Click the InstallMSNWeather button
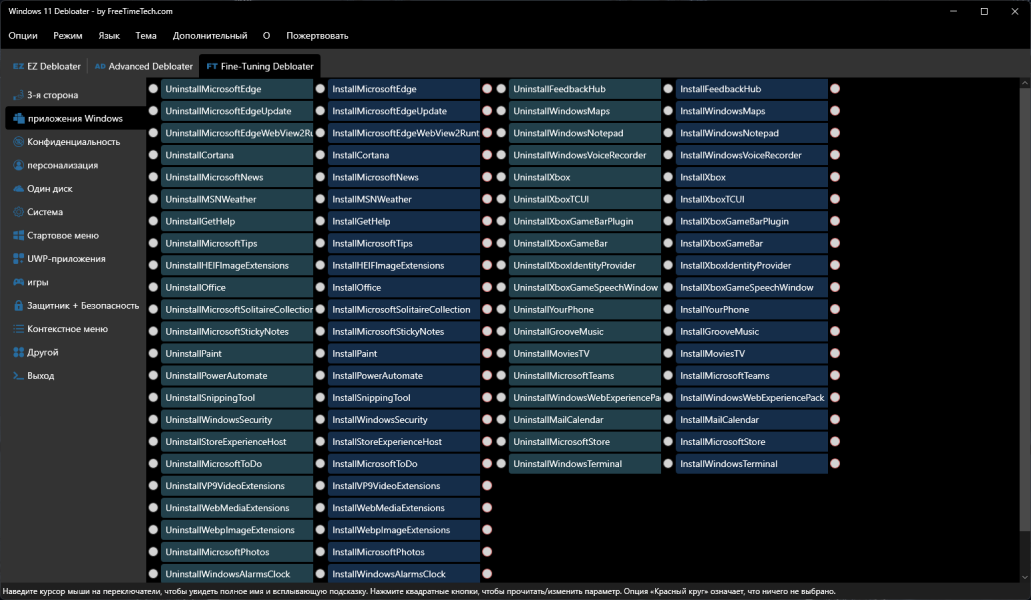This screenshot has height=600, width=1031. (404, 199)
